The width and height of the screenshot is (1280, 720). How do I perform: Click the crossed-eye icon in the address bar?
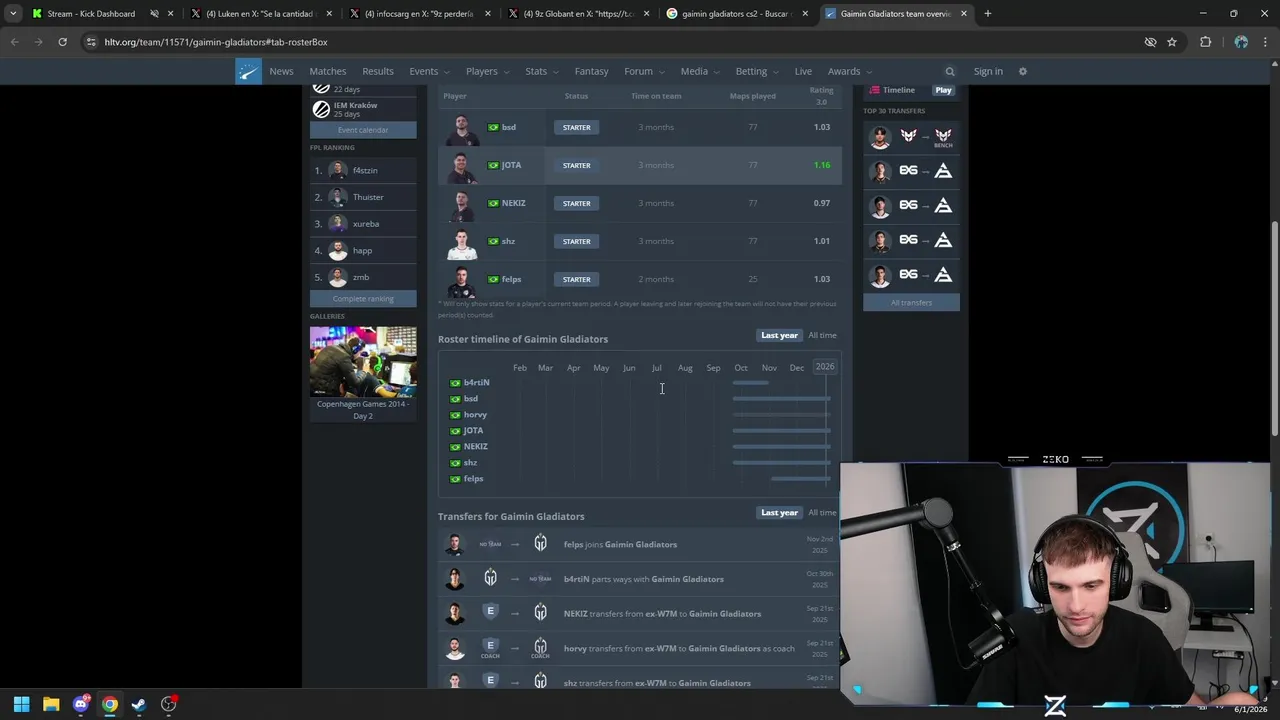1150,42
